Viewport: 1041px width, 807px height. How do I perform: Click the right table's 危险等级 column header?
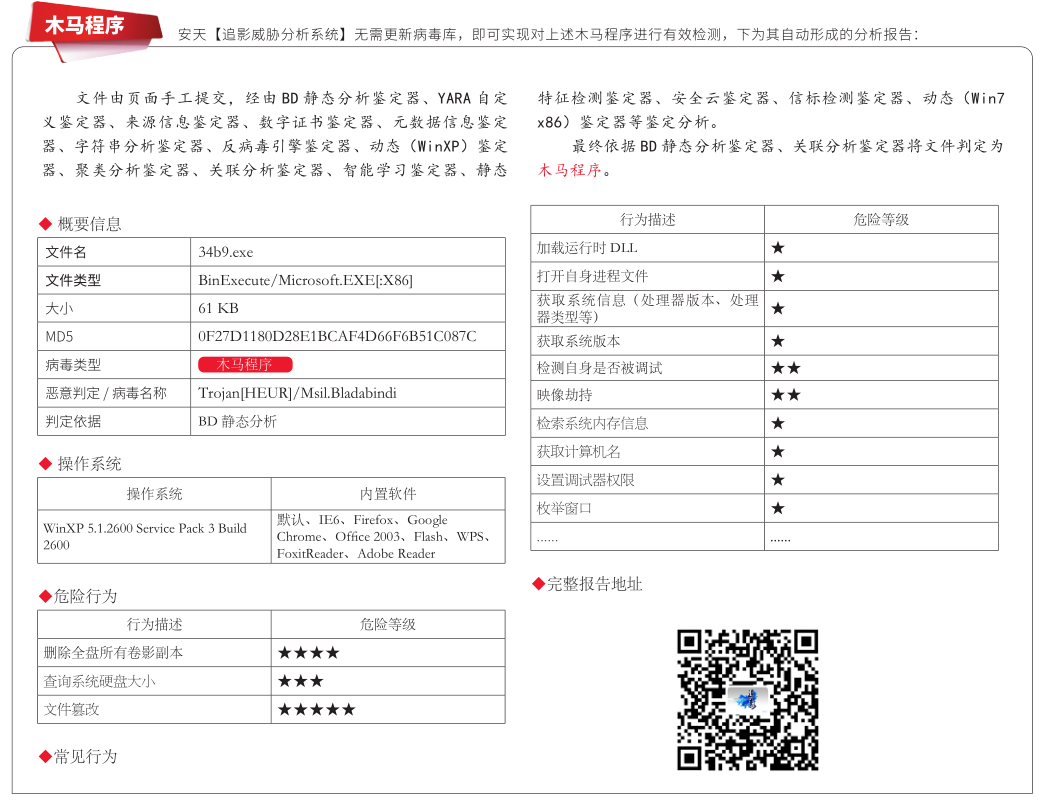pyautogui.click(x=881, y=220)
